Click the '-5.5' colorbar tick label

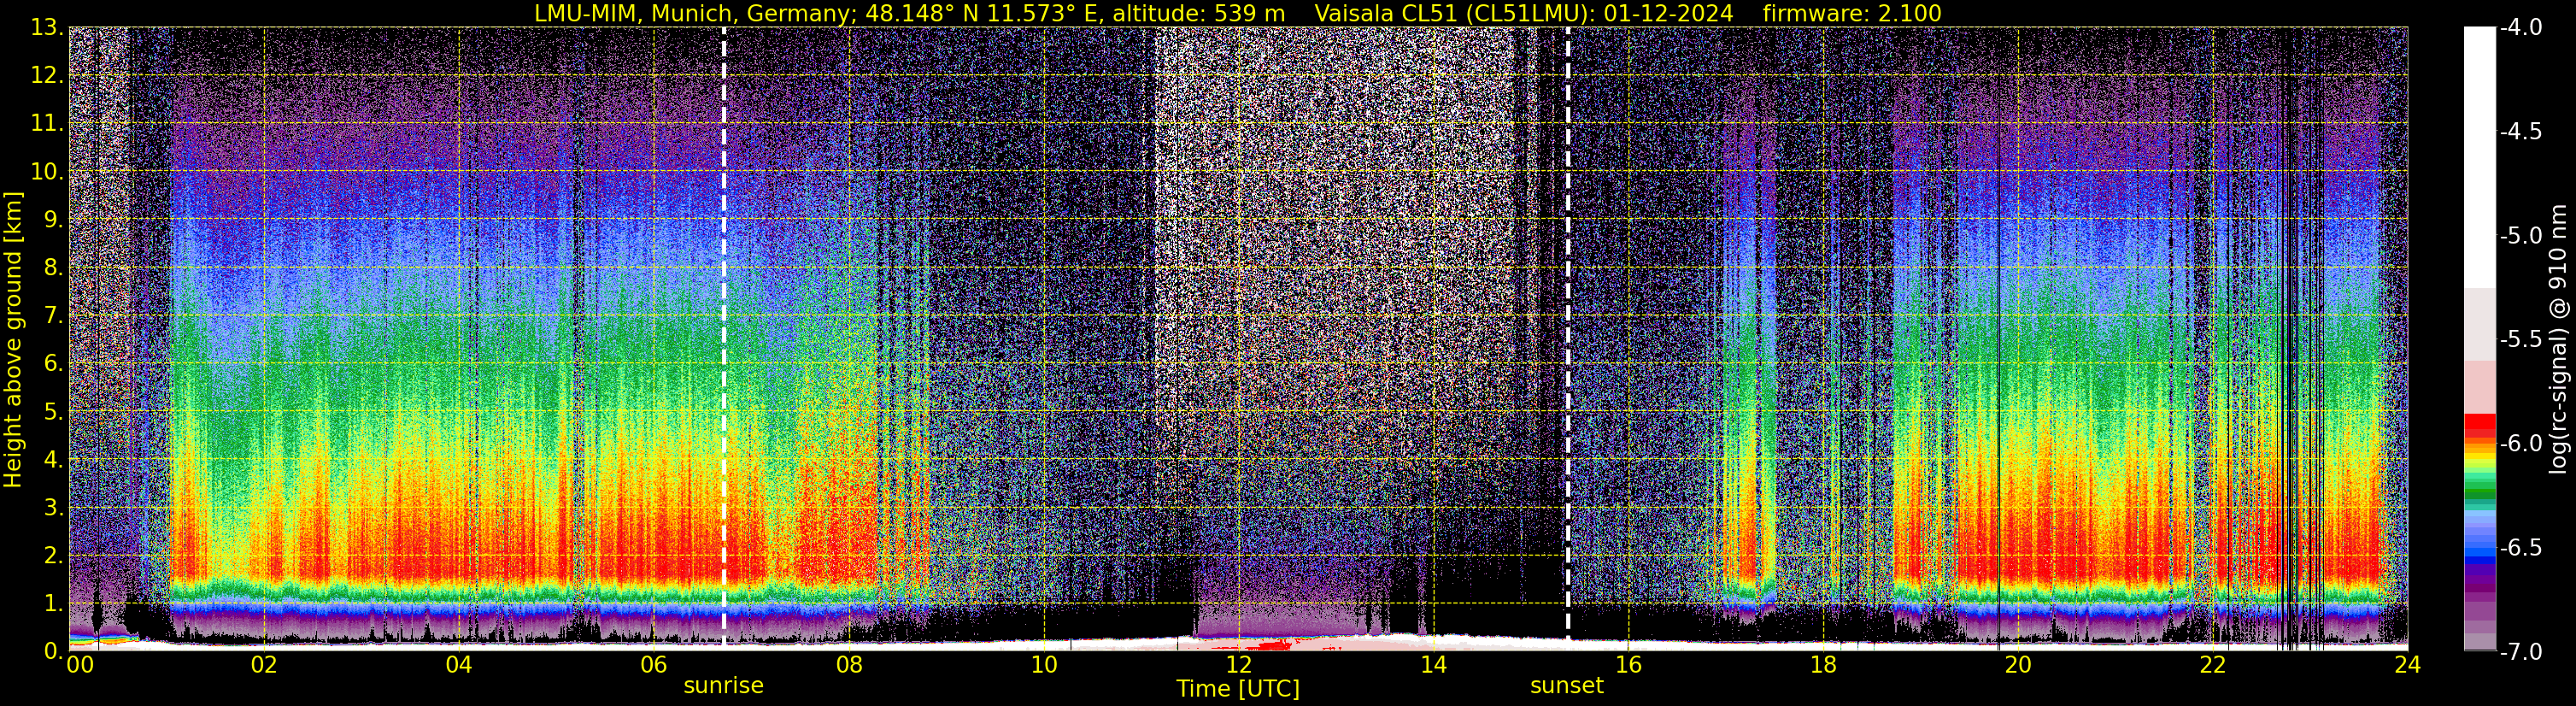click(x=2521, y=339)
